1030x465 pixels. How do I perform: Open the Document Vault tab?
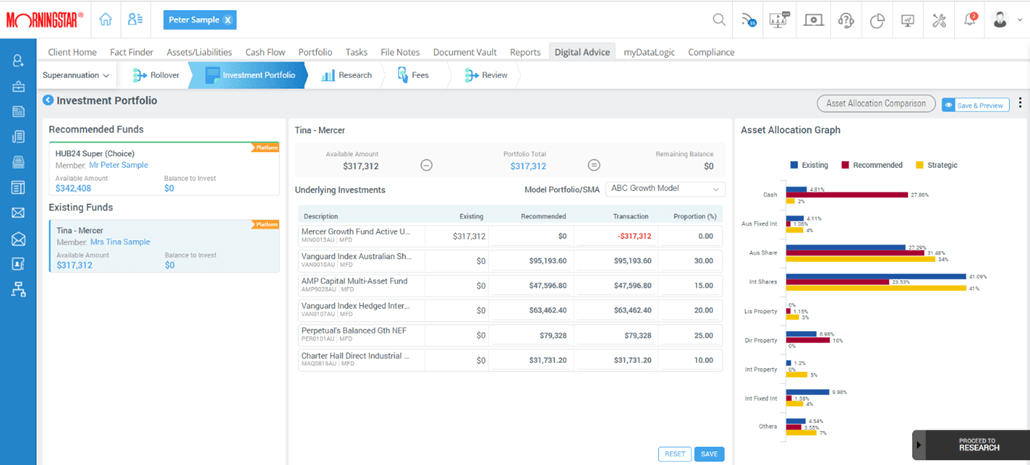(x=464, y=52)
